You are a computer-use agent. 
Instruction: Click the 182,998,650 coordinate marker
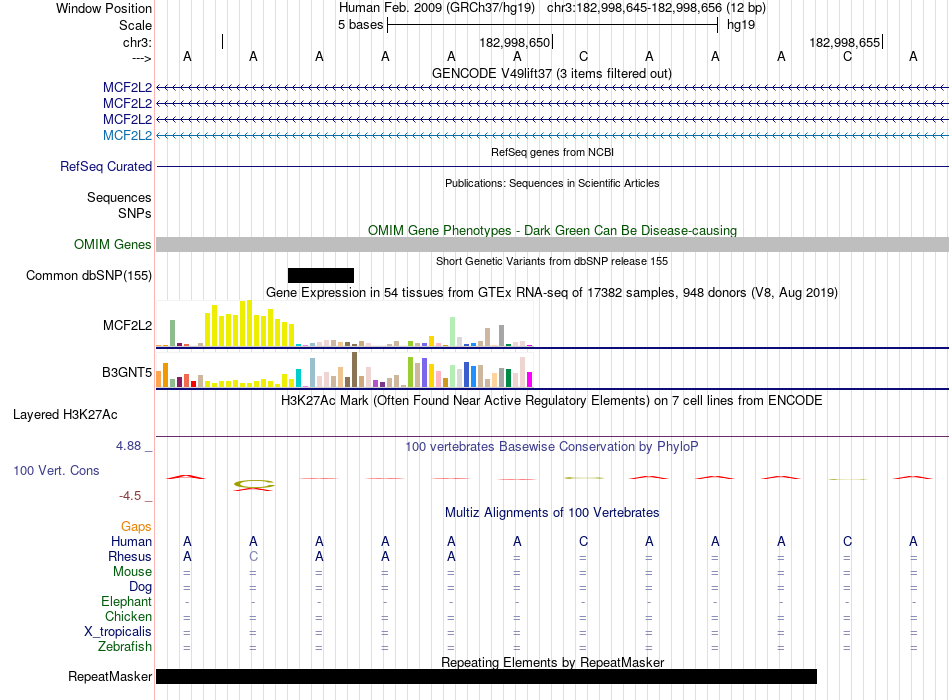click(514, 42)
